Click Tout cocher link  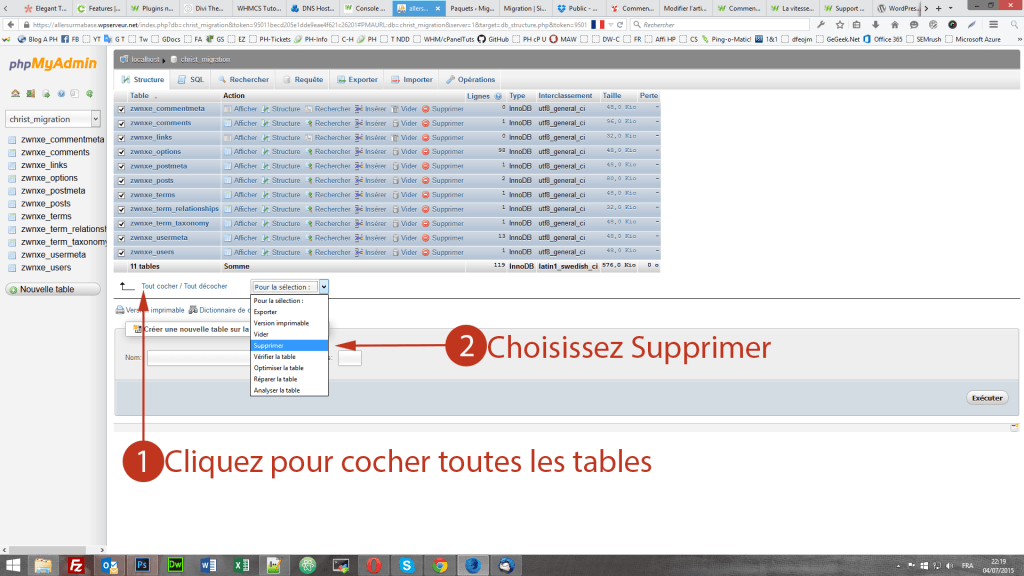(160, 286)
